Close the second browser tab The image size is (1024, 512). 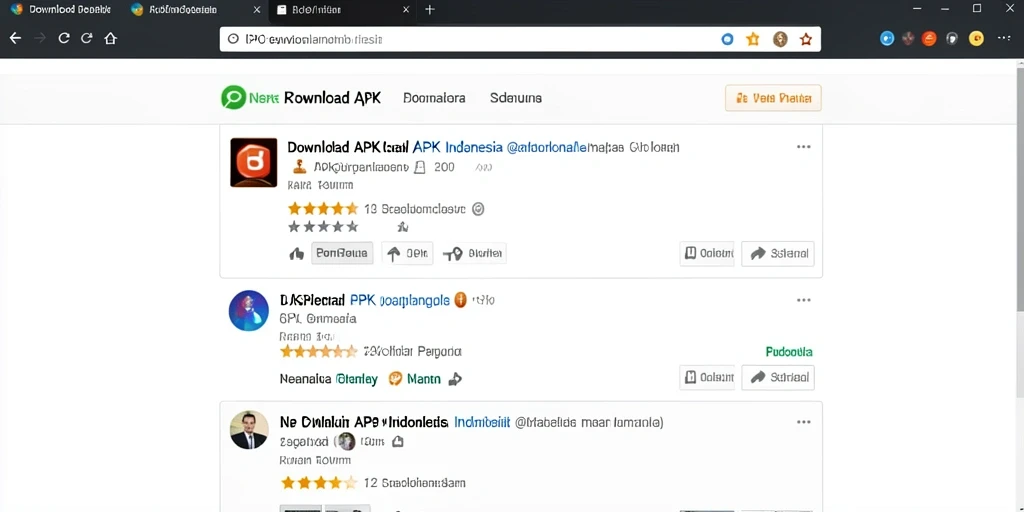click(x=257, y=10)
